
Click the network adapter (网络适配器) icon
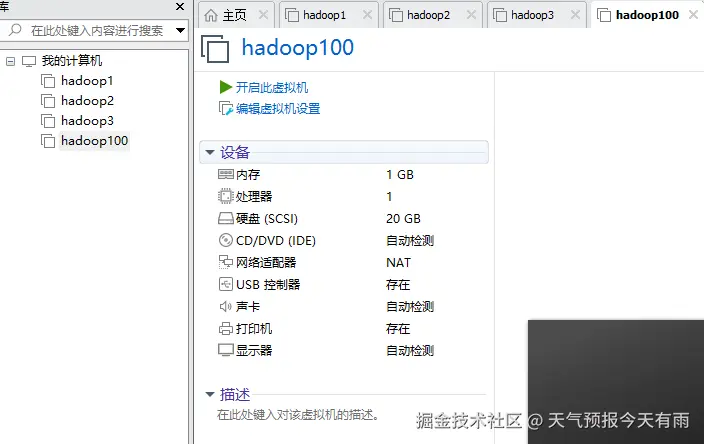[225, 262]
